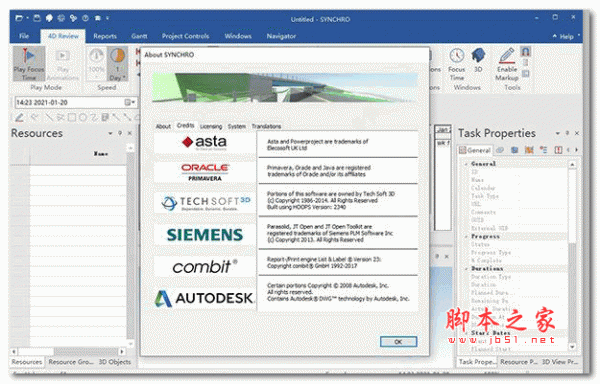
Task: Click the blue cube icon tab in Task Properties
Action: [515, 150]
